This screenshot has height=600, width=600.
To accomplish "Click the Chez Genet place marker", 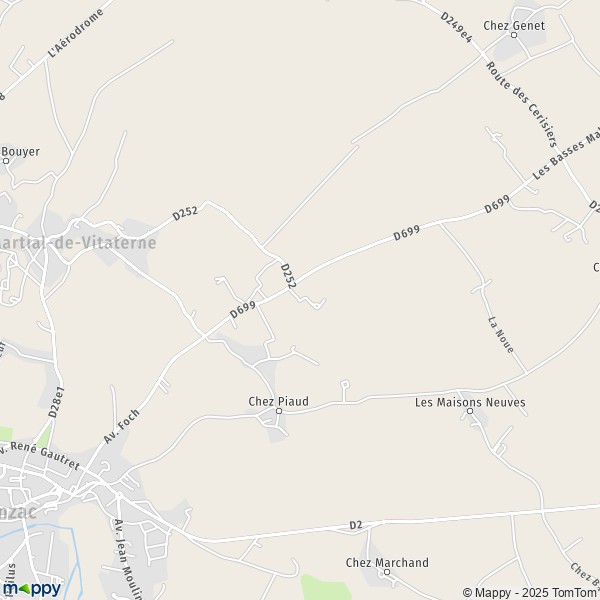I will click(514, 35).
